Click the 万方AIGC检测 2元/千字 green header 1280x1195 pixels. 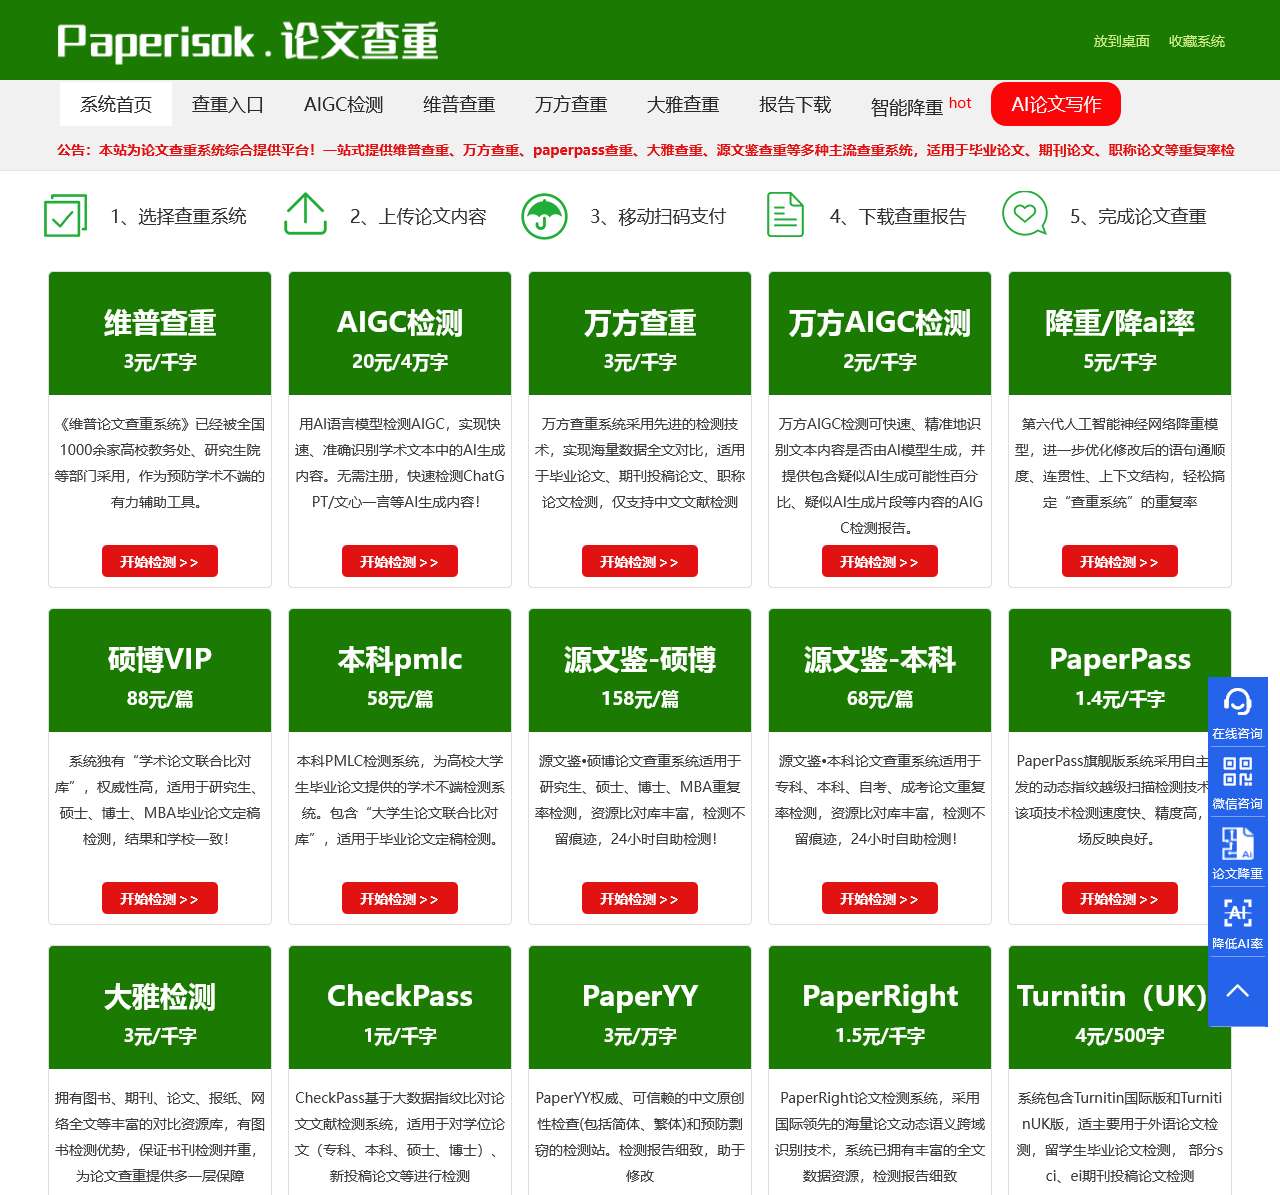click(x=880, y=334)
